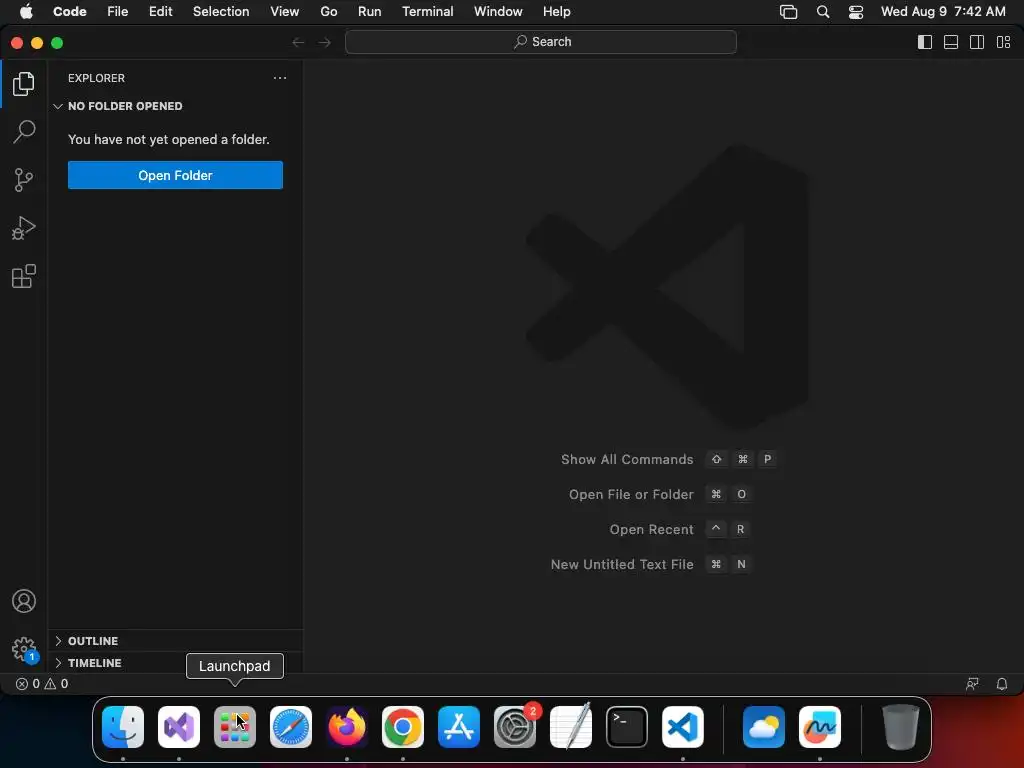Open Launchpad from the Dock
Screen dimensions: 1024x768
click(234, 727)
